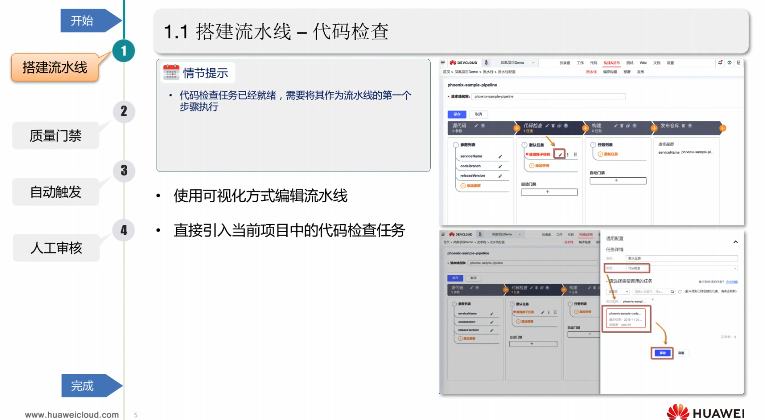Click DevCloud logo in bottom screenshot

[461, 234]
